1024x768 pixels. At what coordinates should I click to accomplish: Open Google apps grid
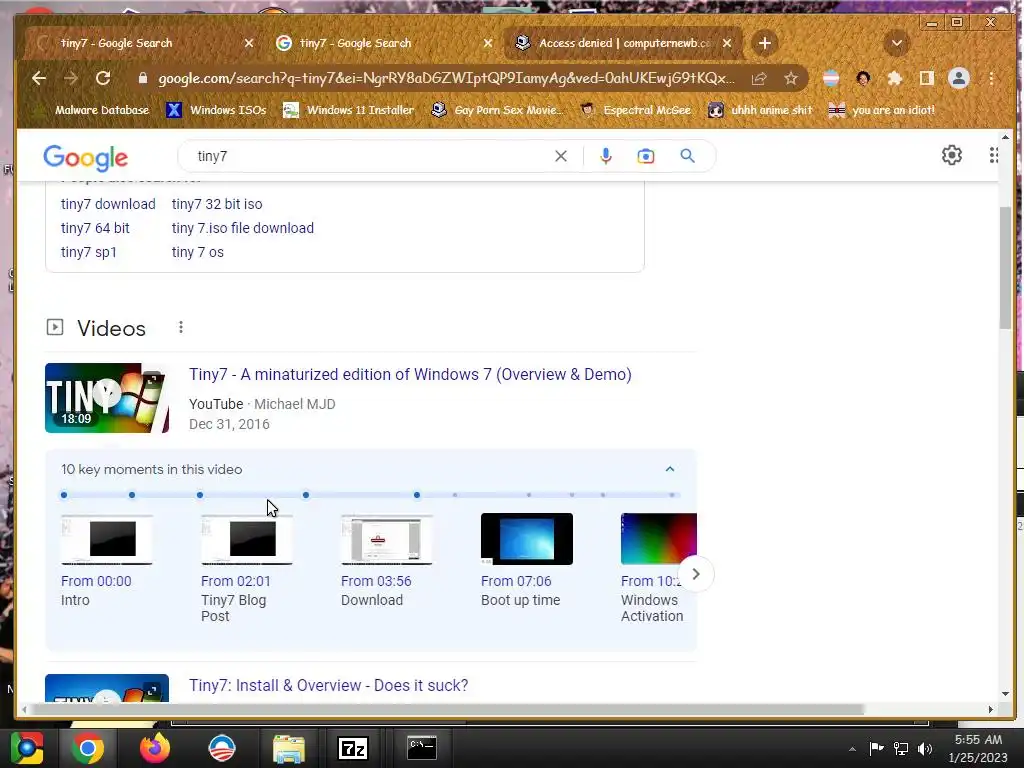pyautogui.click(x=993, y=155)
